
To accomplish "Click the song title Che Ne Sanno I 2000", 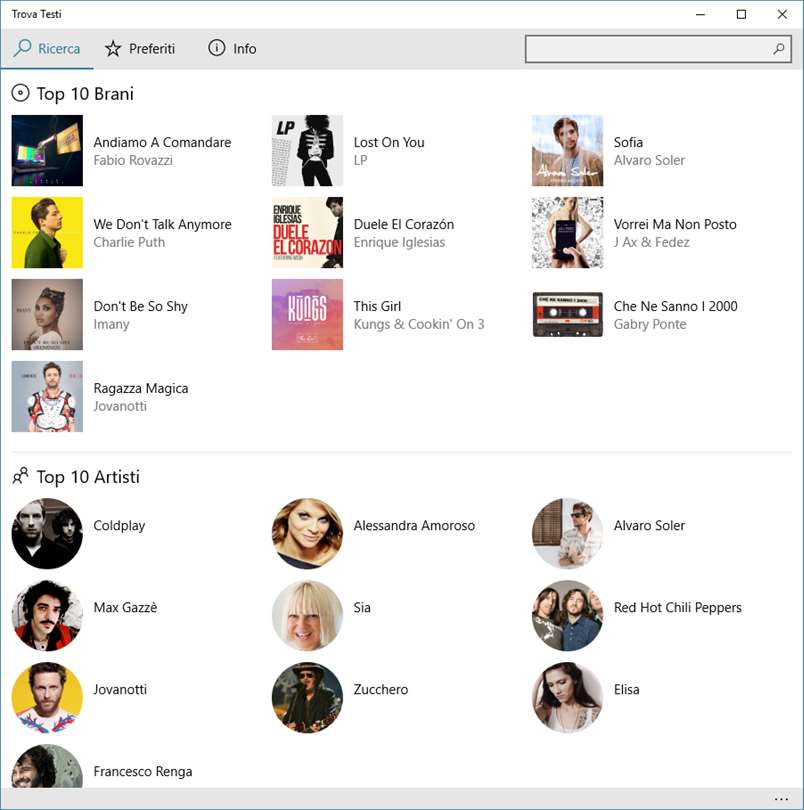I will 675,306.
